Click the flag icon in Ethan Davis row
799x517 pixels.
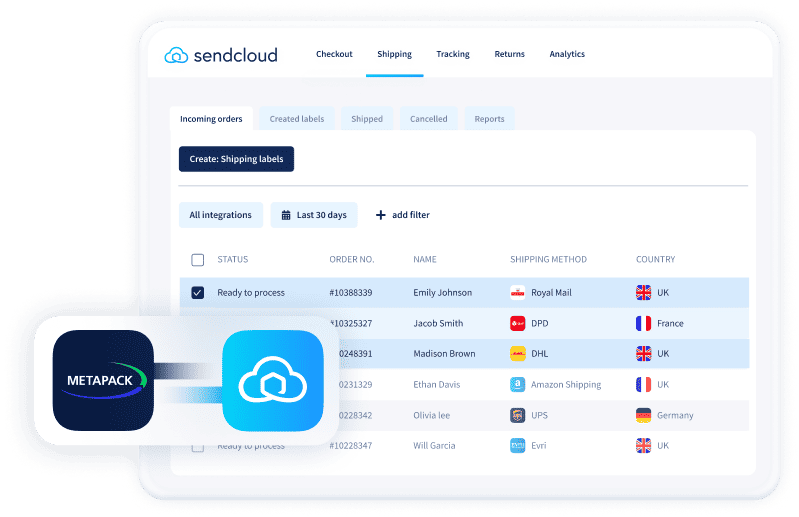pyautogui.click(x=644, y=385)
